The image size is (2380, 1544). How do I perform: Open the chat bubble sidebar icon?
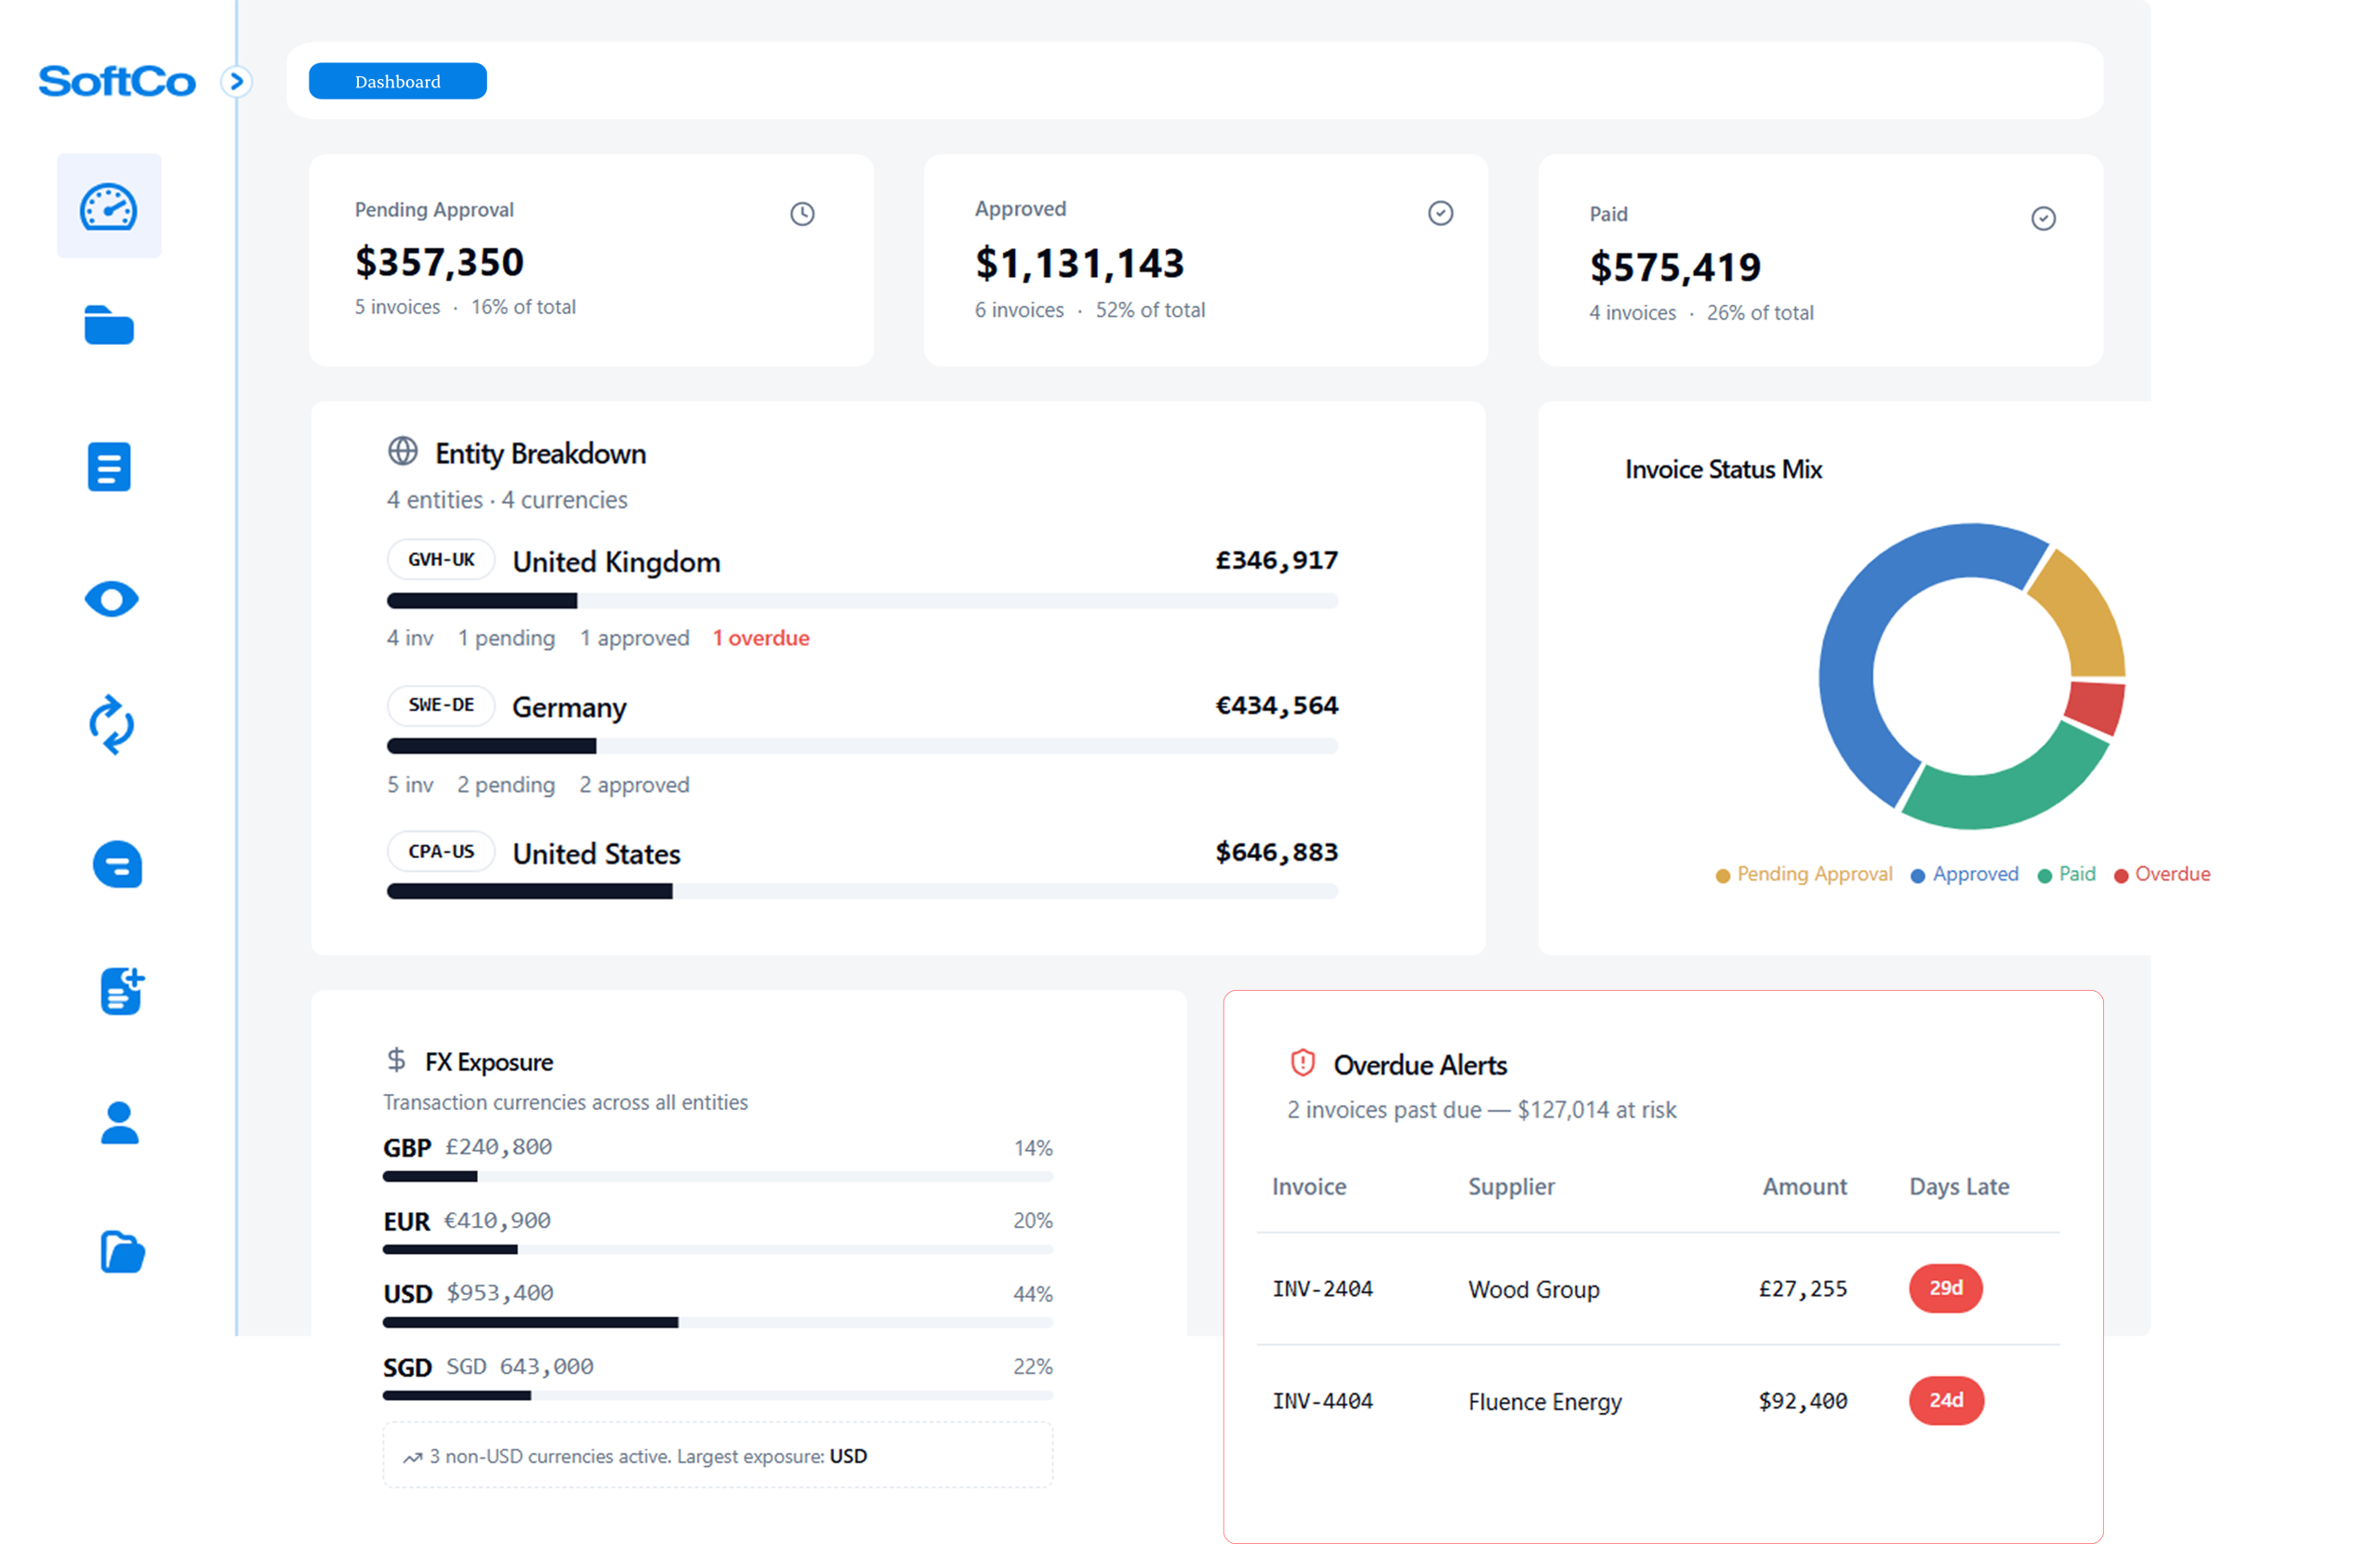point(117,864)
